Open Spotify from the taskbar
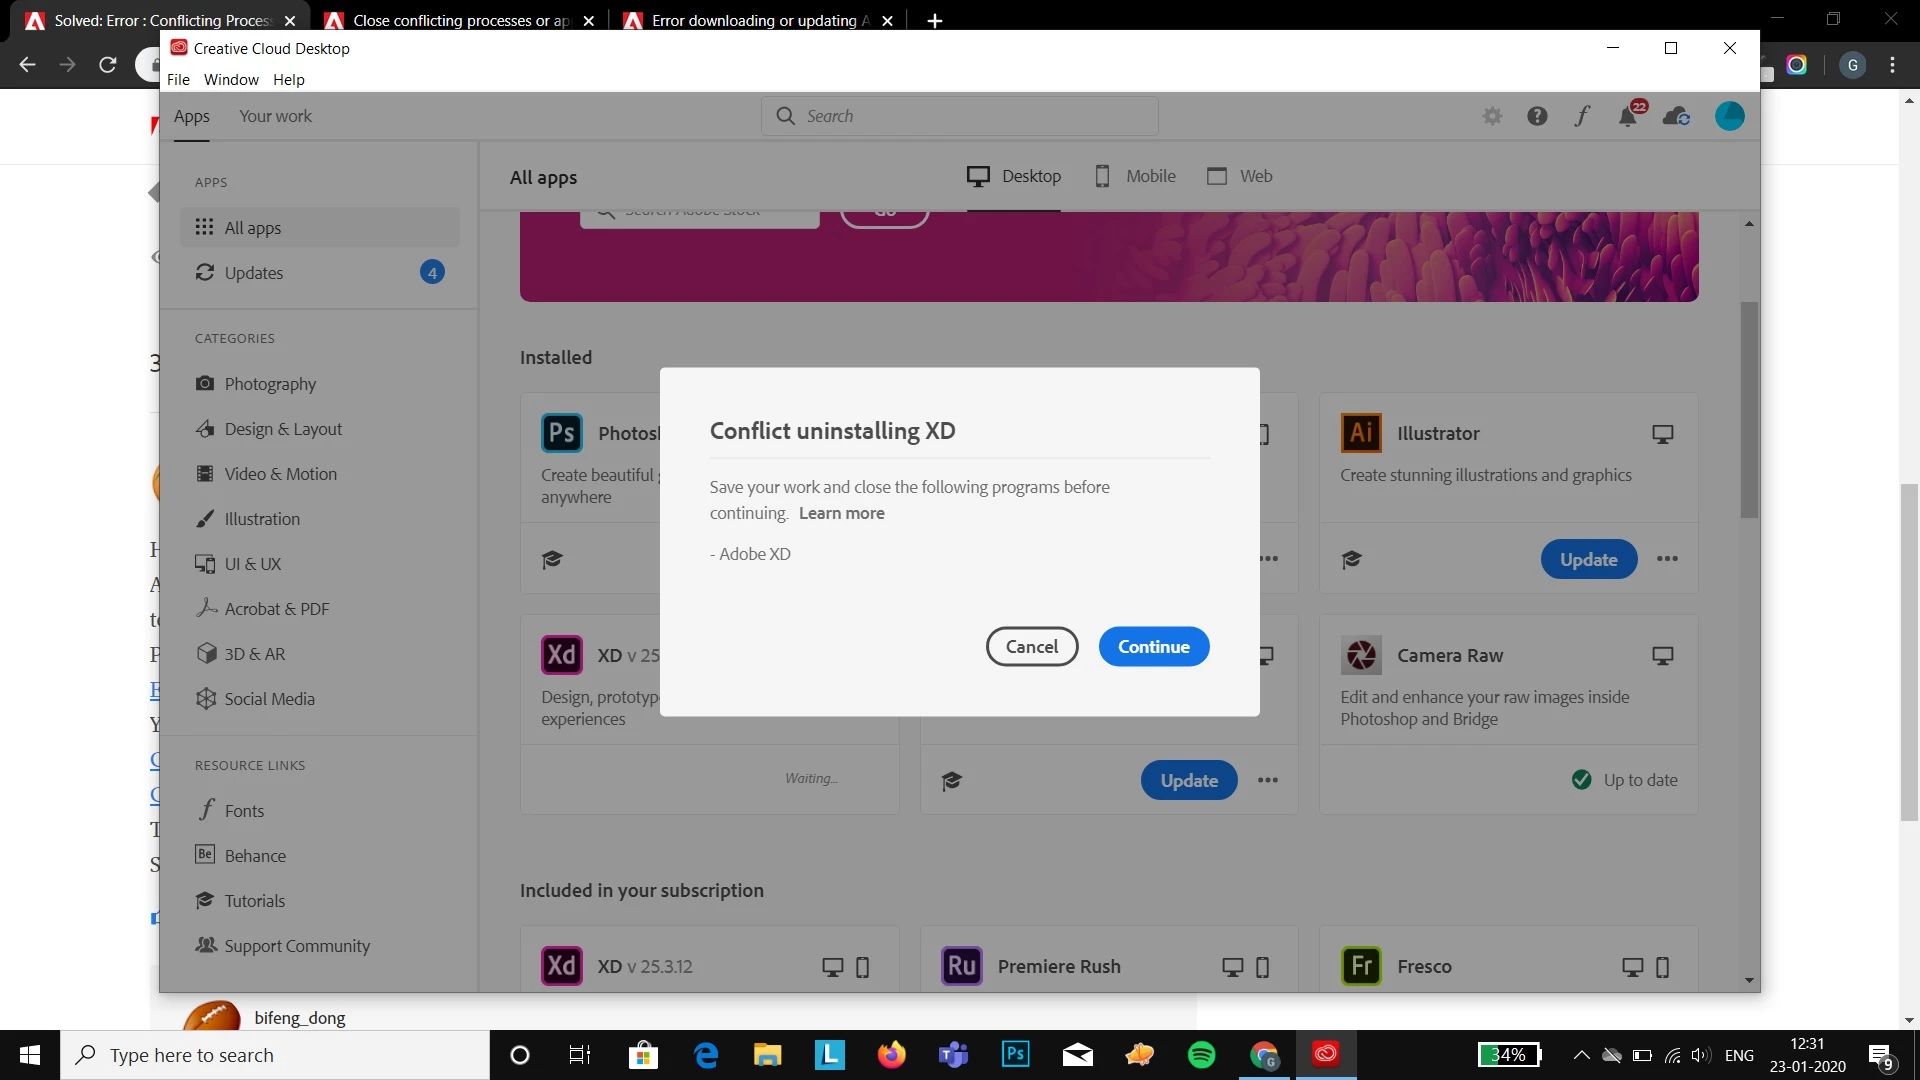 tap(1201, 1054)
